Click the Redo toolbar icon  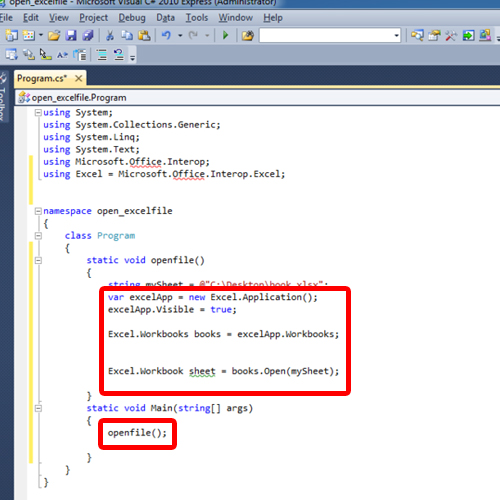193,35
